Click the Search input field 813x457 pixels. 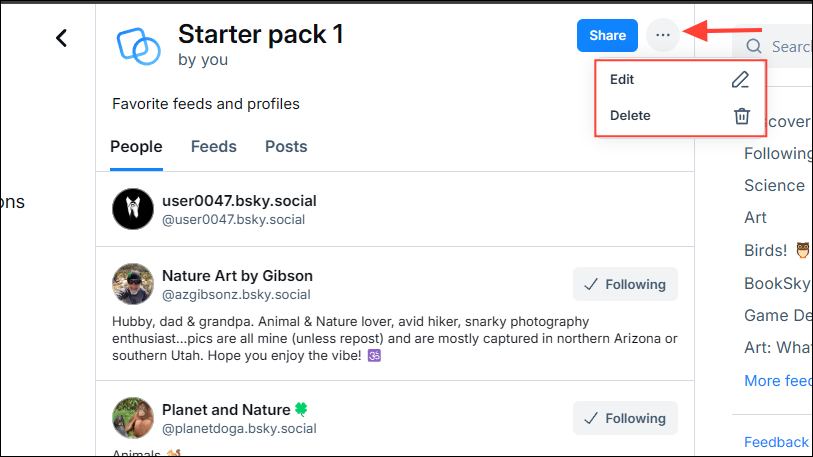coord(790,47)
